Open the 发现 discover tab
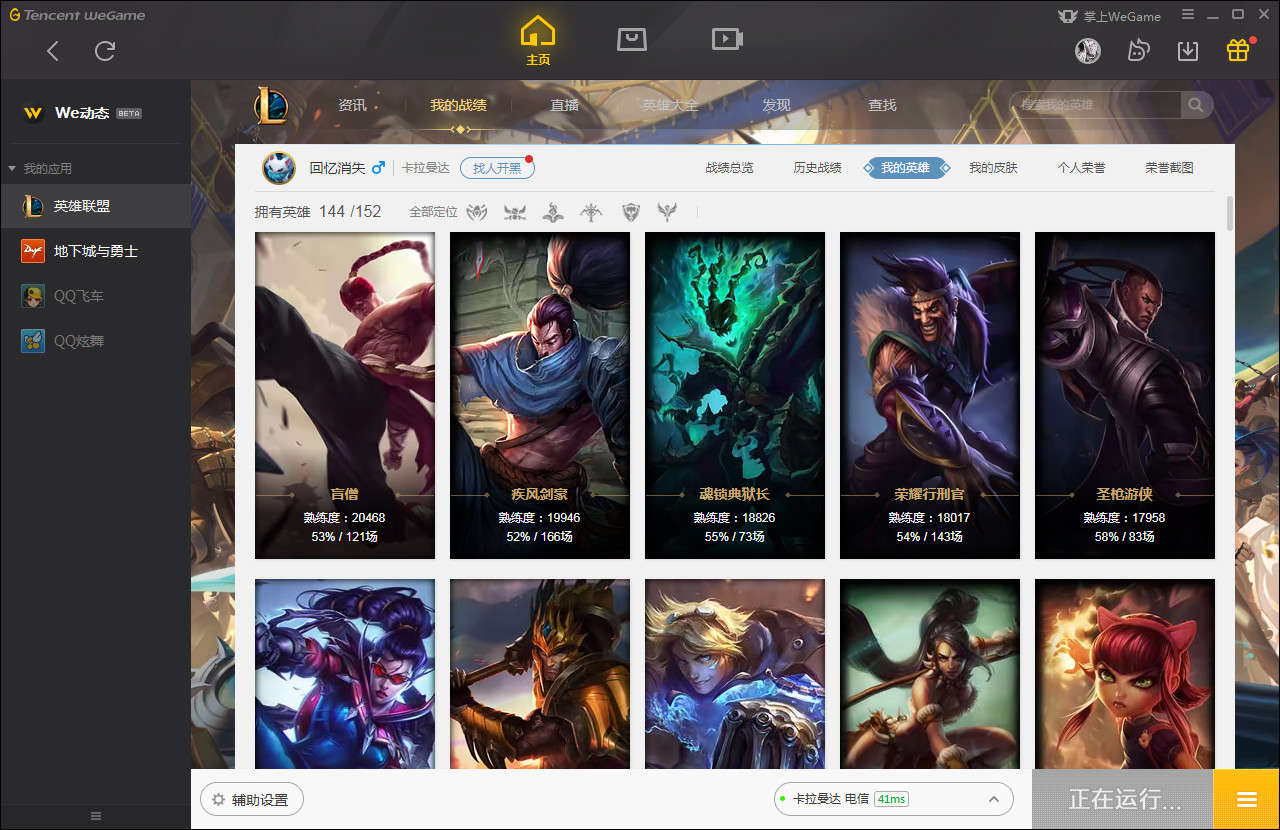 coord(776,105)
